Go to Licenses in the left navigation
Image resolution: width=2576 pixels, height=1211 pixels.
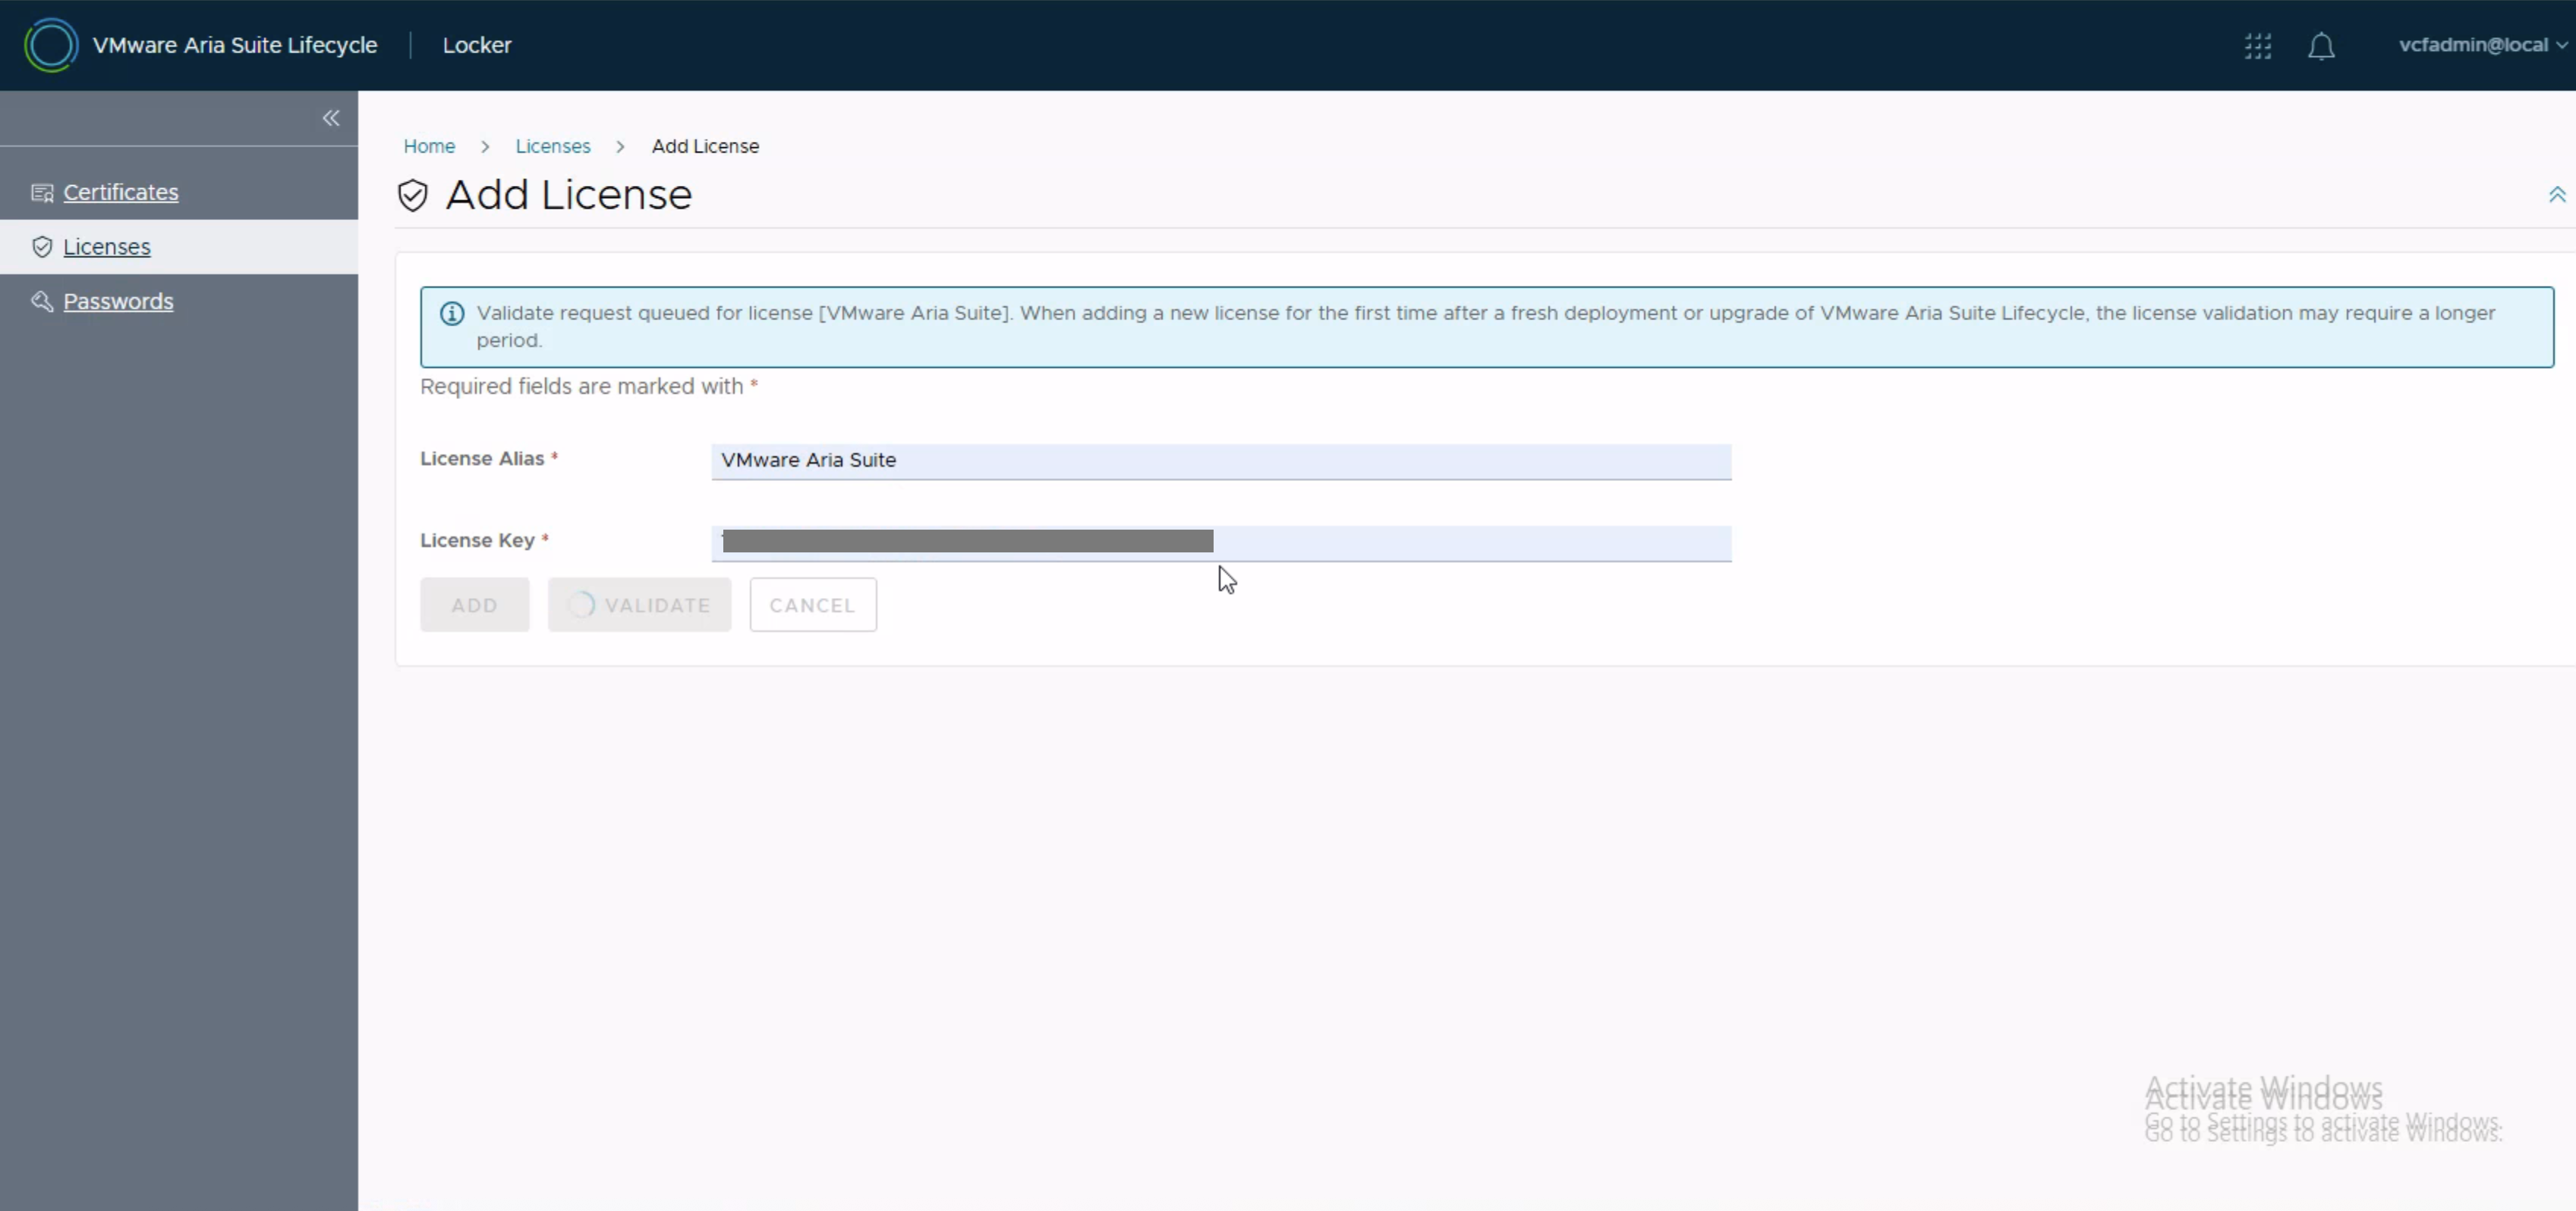(x=107, y=247)
